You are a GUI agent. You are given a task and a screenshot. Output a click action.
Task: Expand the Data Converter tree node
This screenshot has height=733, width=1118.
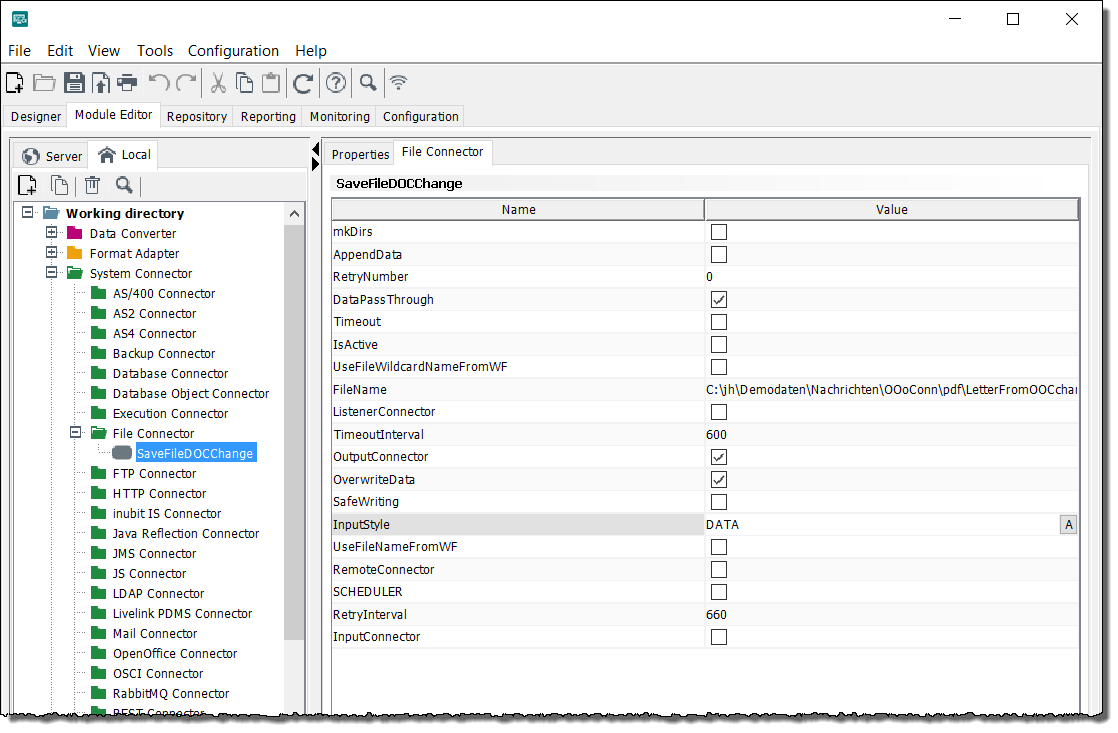click(x=52, y=233)
